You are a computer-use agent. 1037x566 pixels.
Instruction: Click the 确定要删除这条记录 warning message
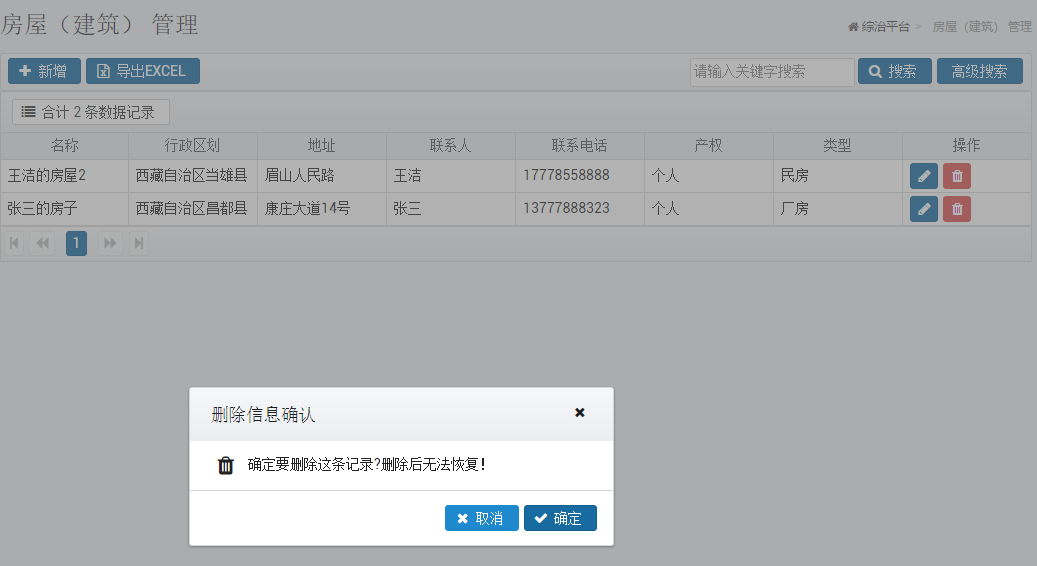(x=367, y=465)
